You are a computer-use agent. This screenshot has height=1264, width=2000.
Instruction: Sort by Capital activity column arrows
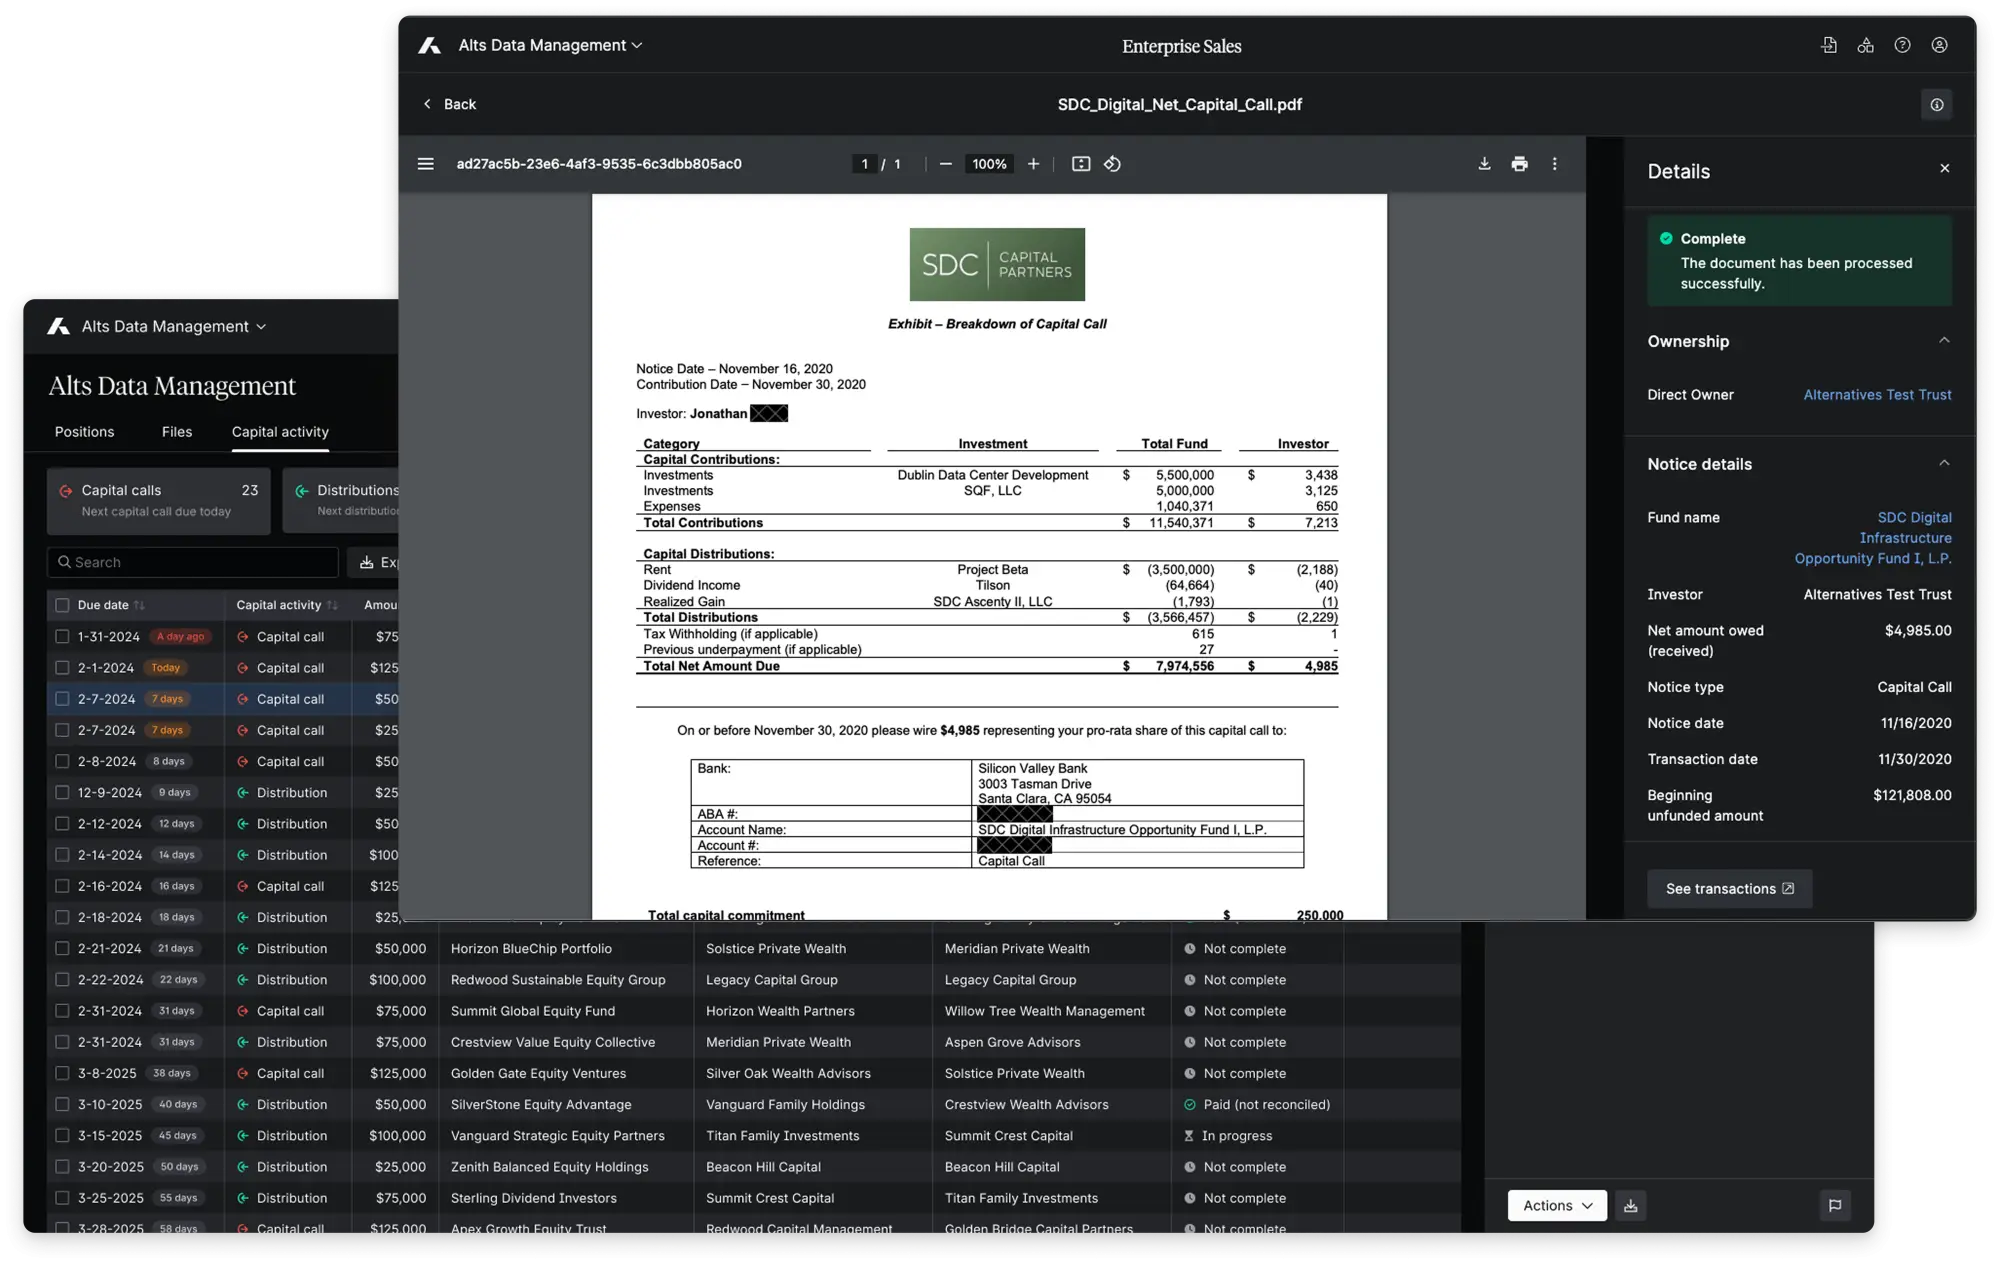coord(332,605)
